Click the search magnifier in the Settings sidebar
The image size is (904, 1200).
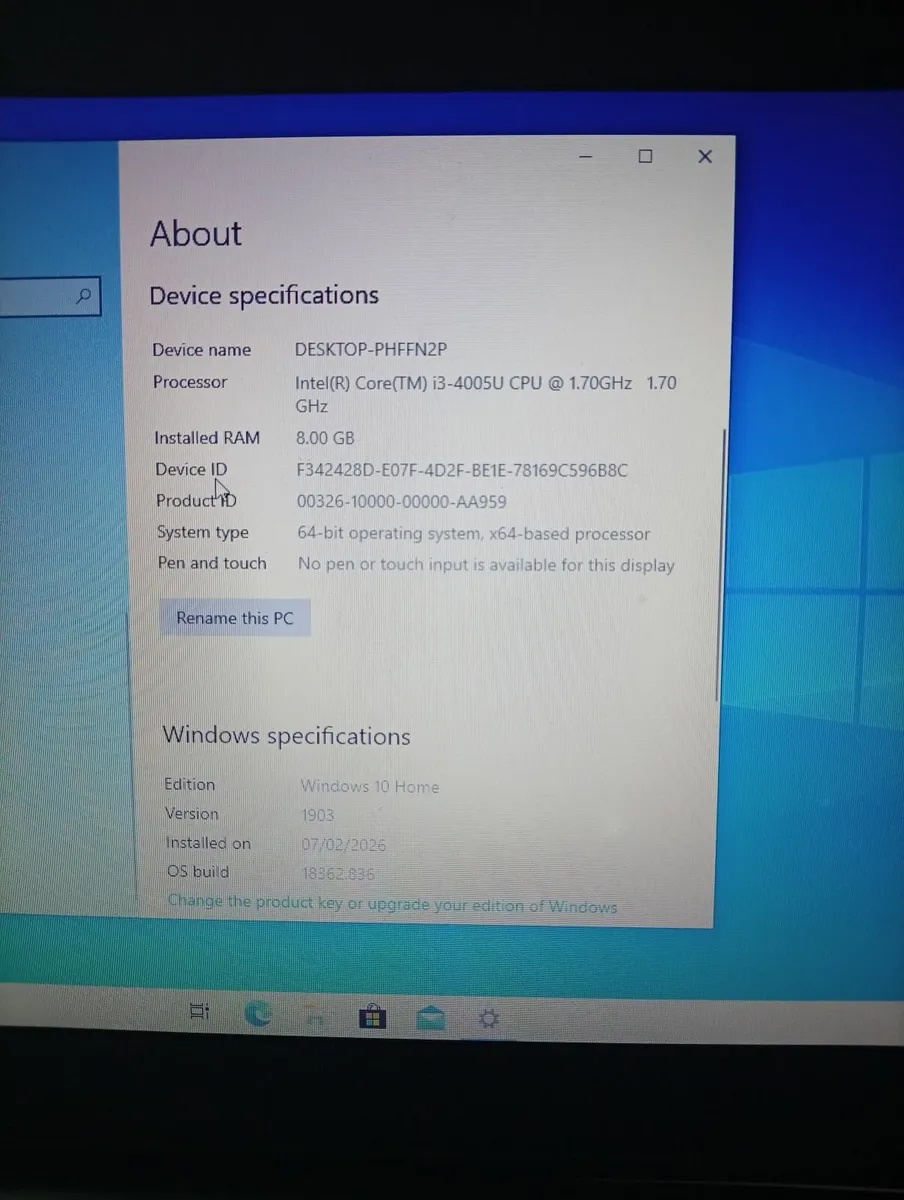click(x=82, y=295)
